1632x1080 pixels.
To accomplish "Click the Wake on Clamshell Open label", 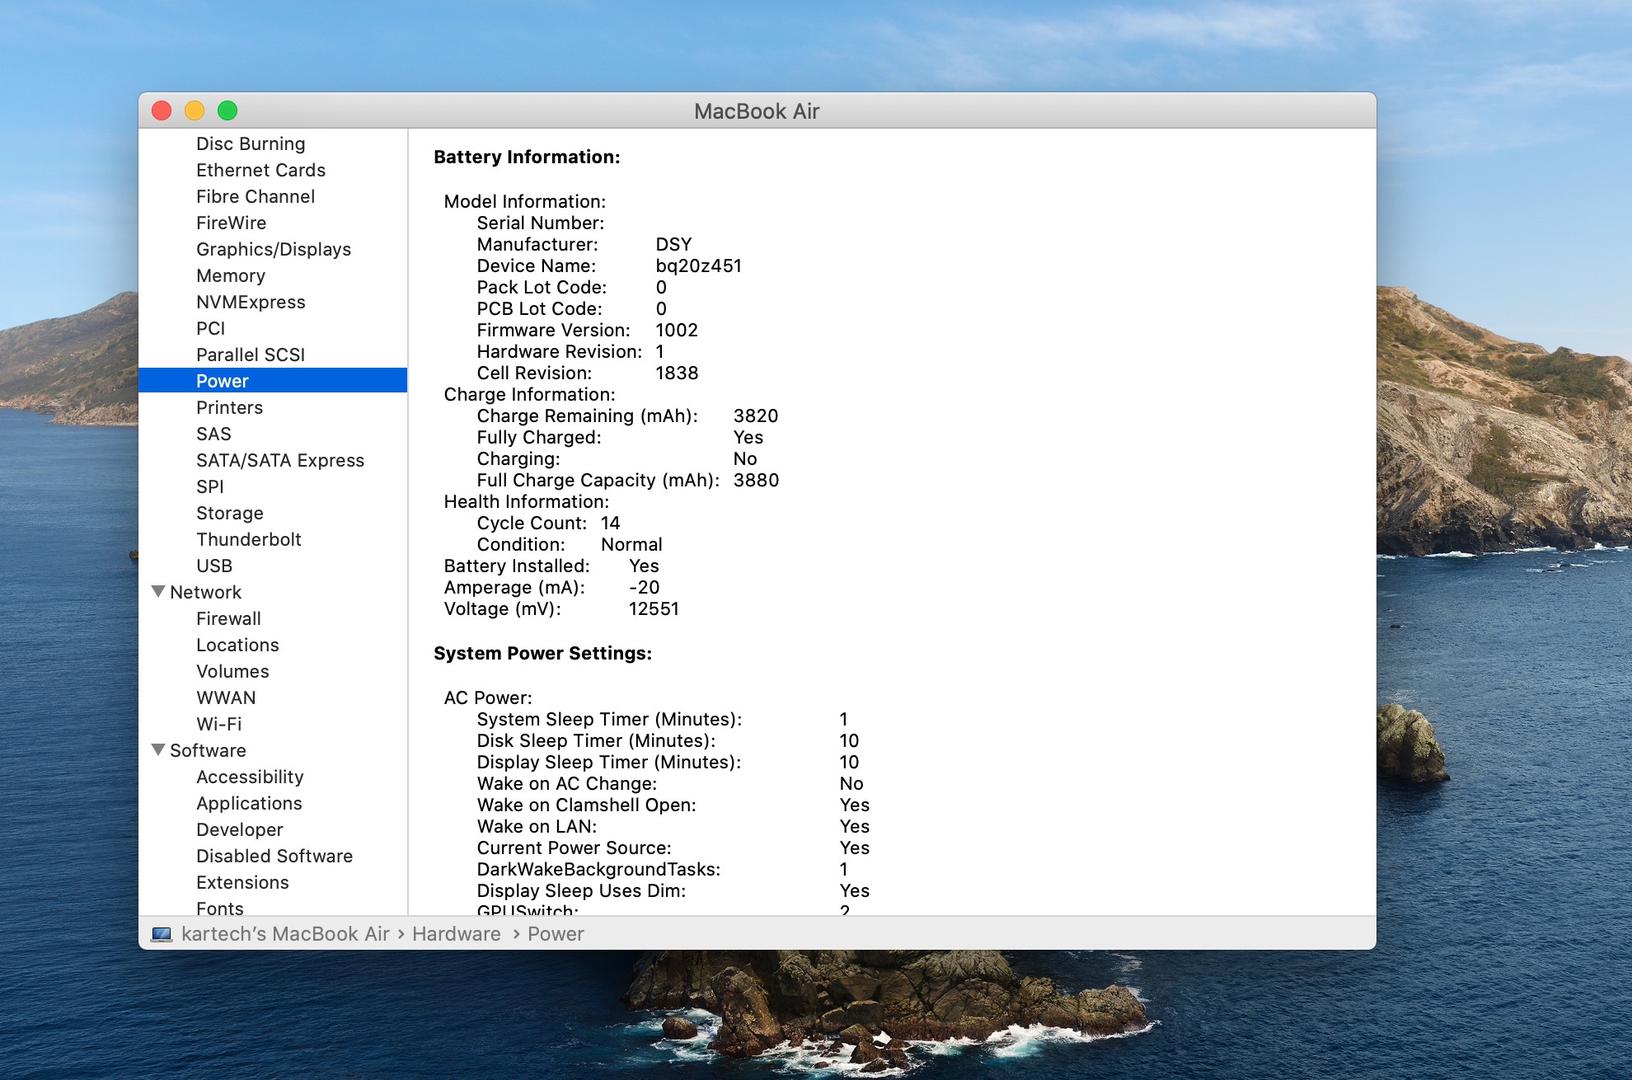I will click(x=586, y=805).
